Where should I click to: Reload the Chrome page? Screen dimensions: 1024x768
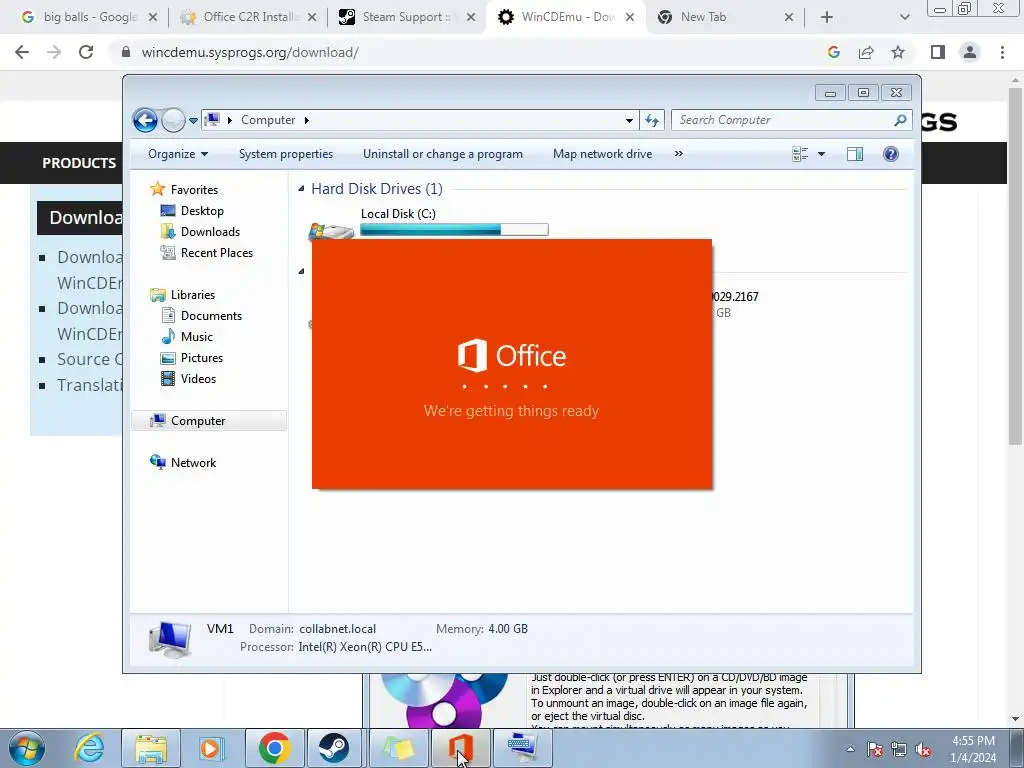click(86, 52)
